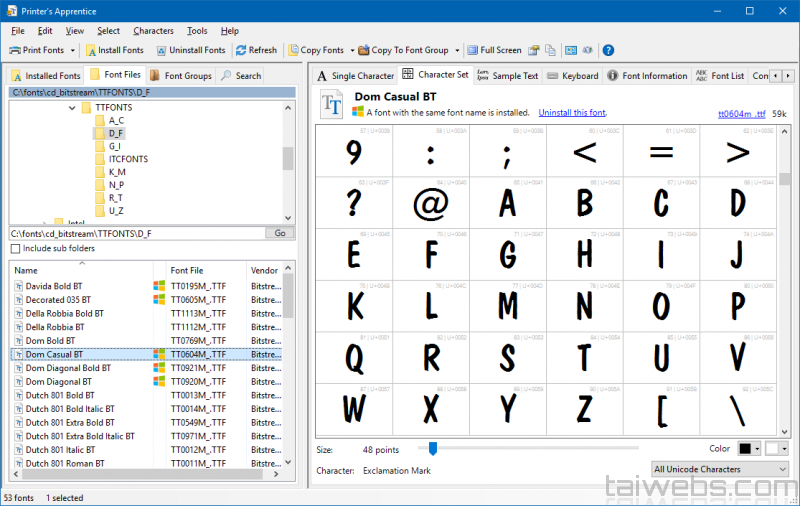Image resolution: width=800 pixels, height=506 pixels.
Task: Click the Go button next to path
Action: (280, 232)
